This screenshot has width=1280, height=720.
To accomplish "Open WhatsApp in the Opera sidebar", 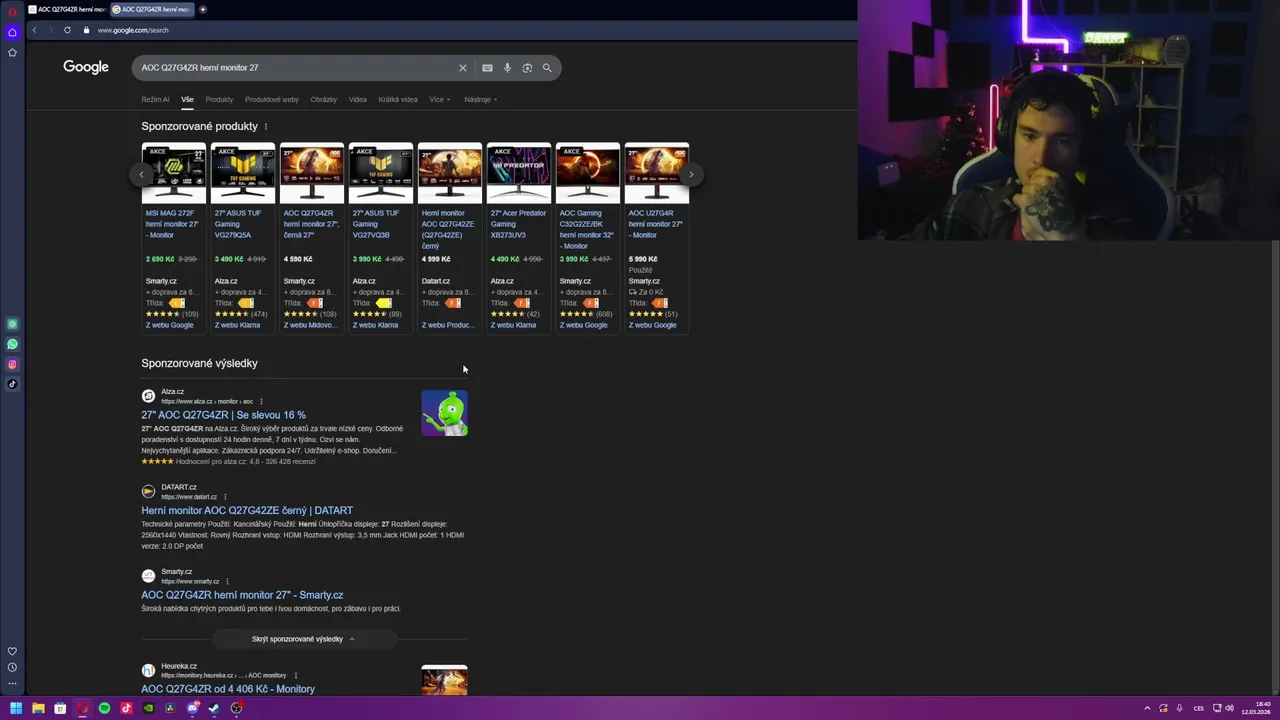I will click(x=12, y=344).
